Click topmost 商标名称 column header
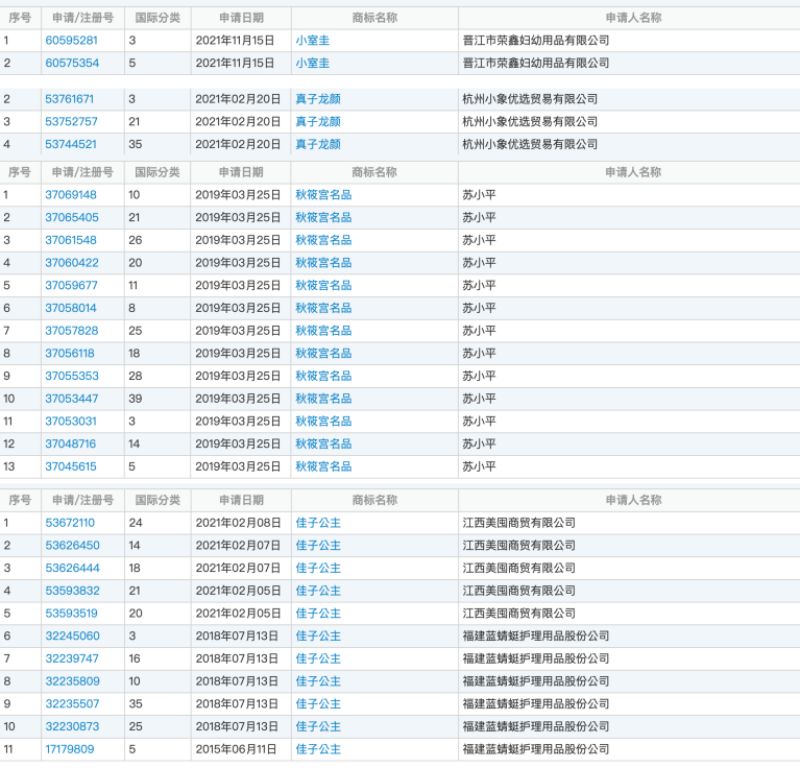 coord(374,18)
